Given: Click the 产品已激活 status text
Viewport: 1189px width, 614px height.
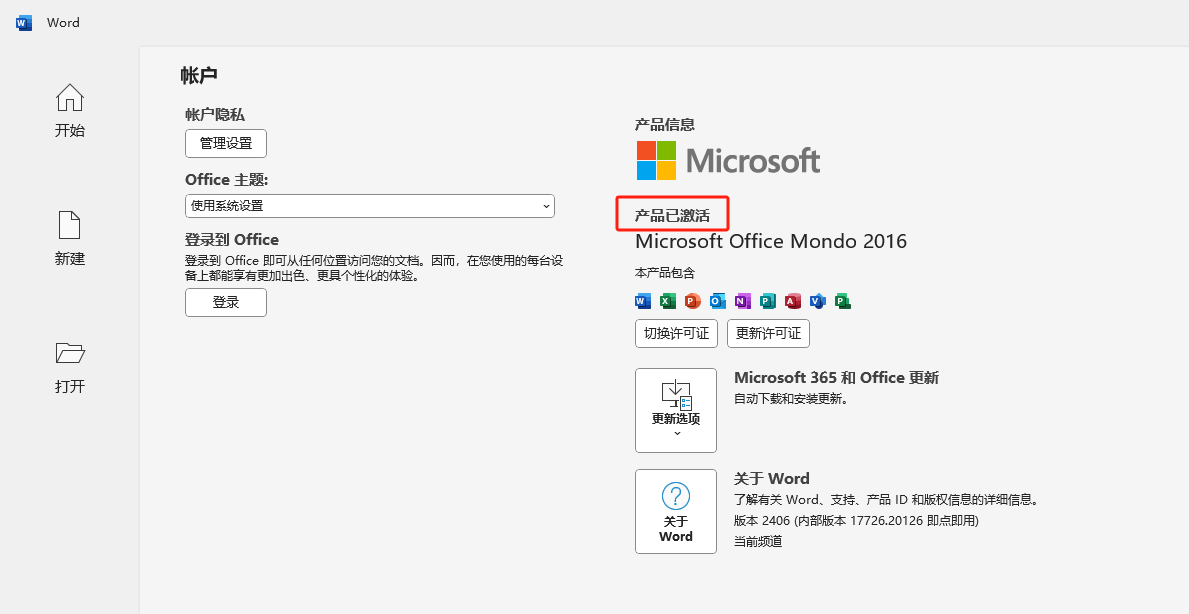Looking at the screenshot, I should [673, 215].
